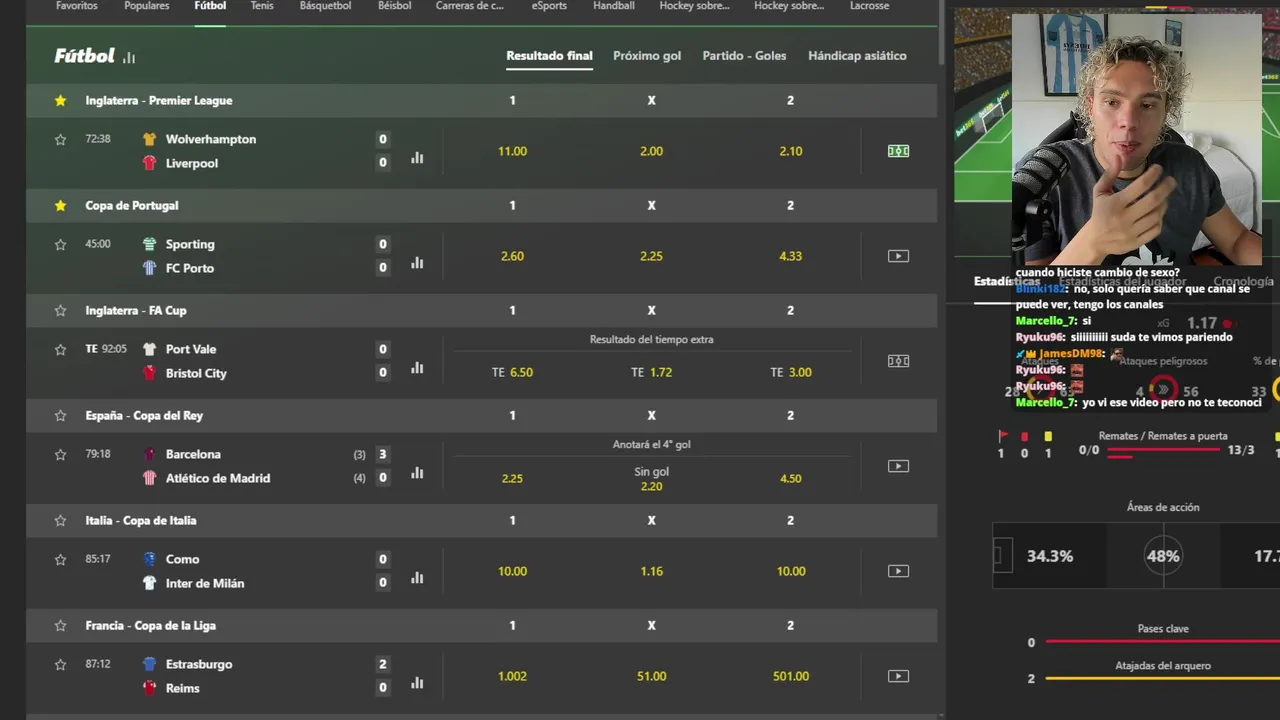Switch to the Tenis sport tab

coord(262,6)
